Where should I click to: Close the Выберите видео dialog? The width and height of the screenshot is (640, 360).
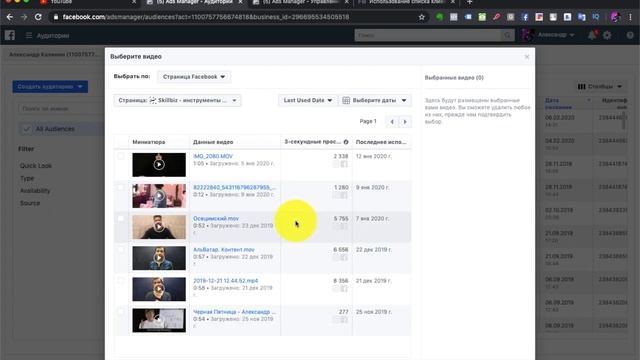click(x=527, y=57)
